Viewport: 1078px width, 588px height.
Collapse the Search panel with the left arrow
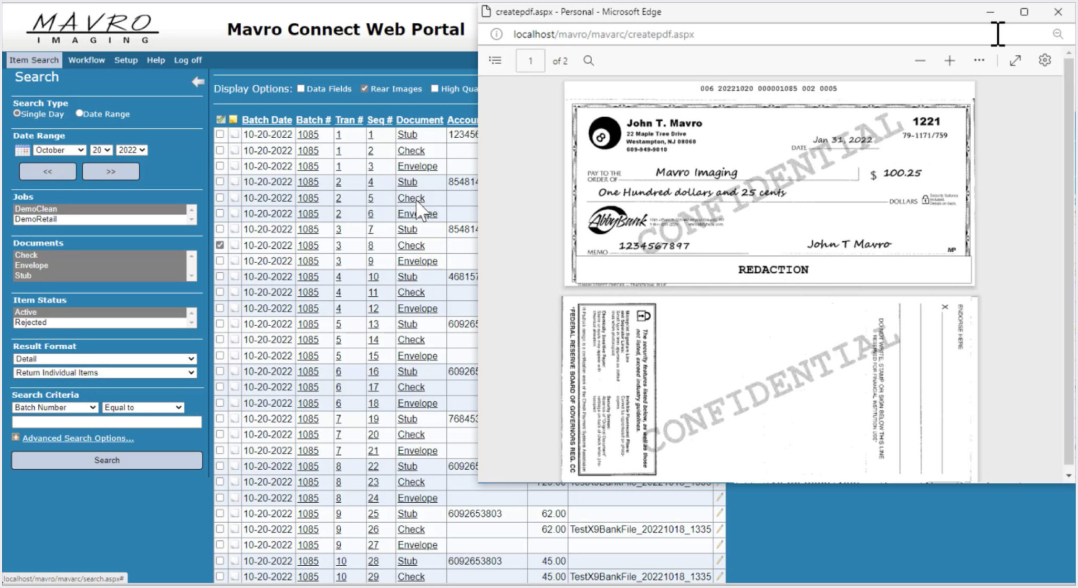(x=198, y=82)
